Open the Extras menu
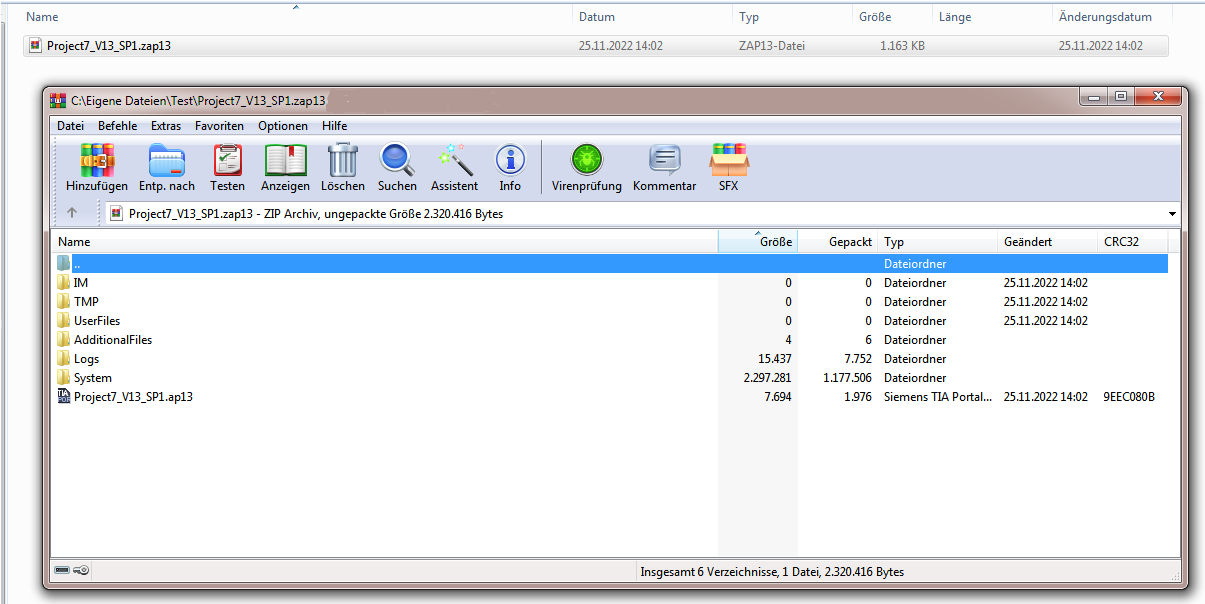Viewport: 1205px width, 604px height. point(166,126)
